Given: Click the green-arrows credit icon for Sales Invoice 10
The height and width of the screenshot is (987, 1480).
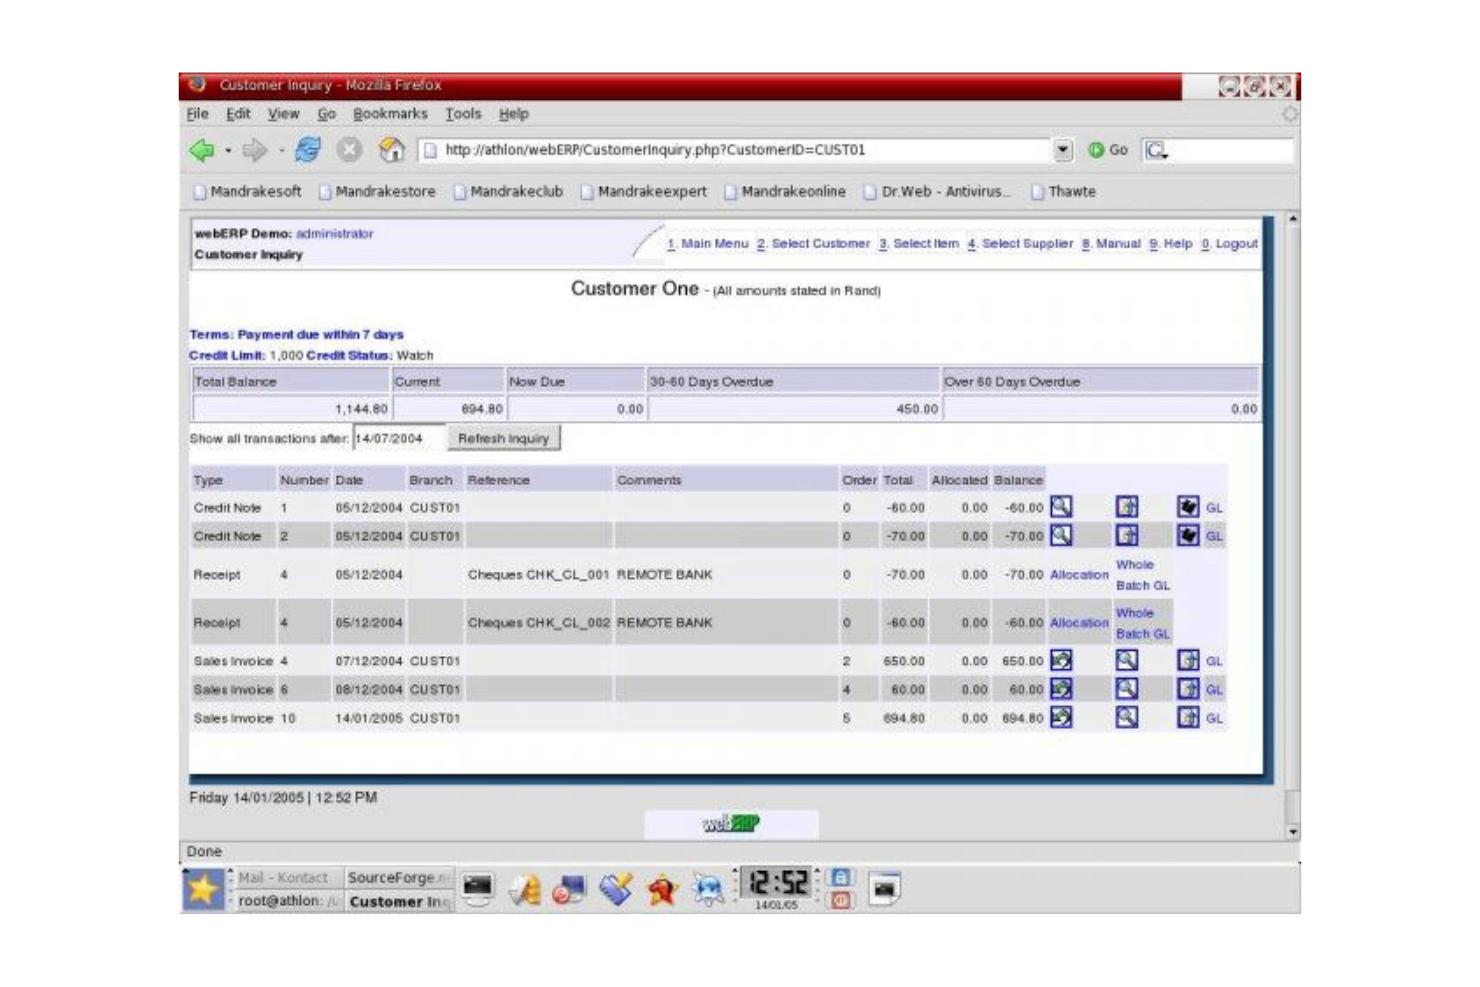Looking at the screenshot, I should pos(1061,717).
